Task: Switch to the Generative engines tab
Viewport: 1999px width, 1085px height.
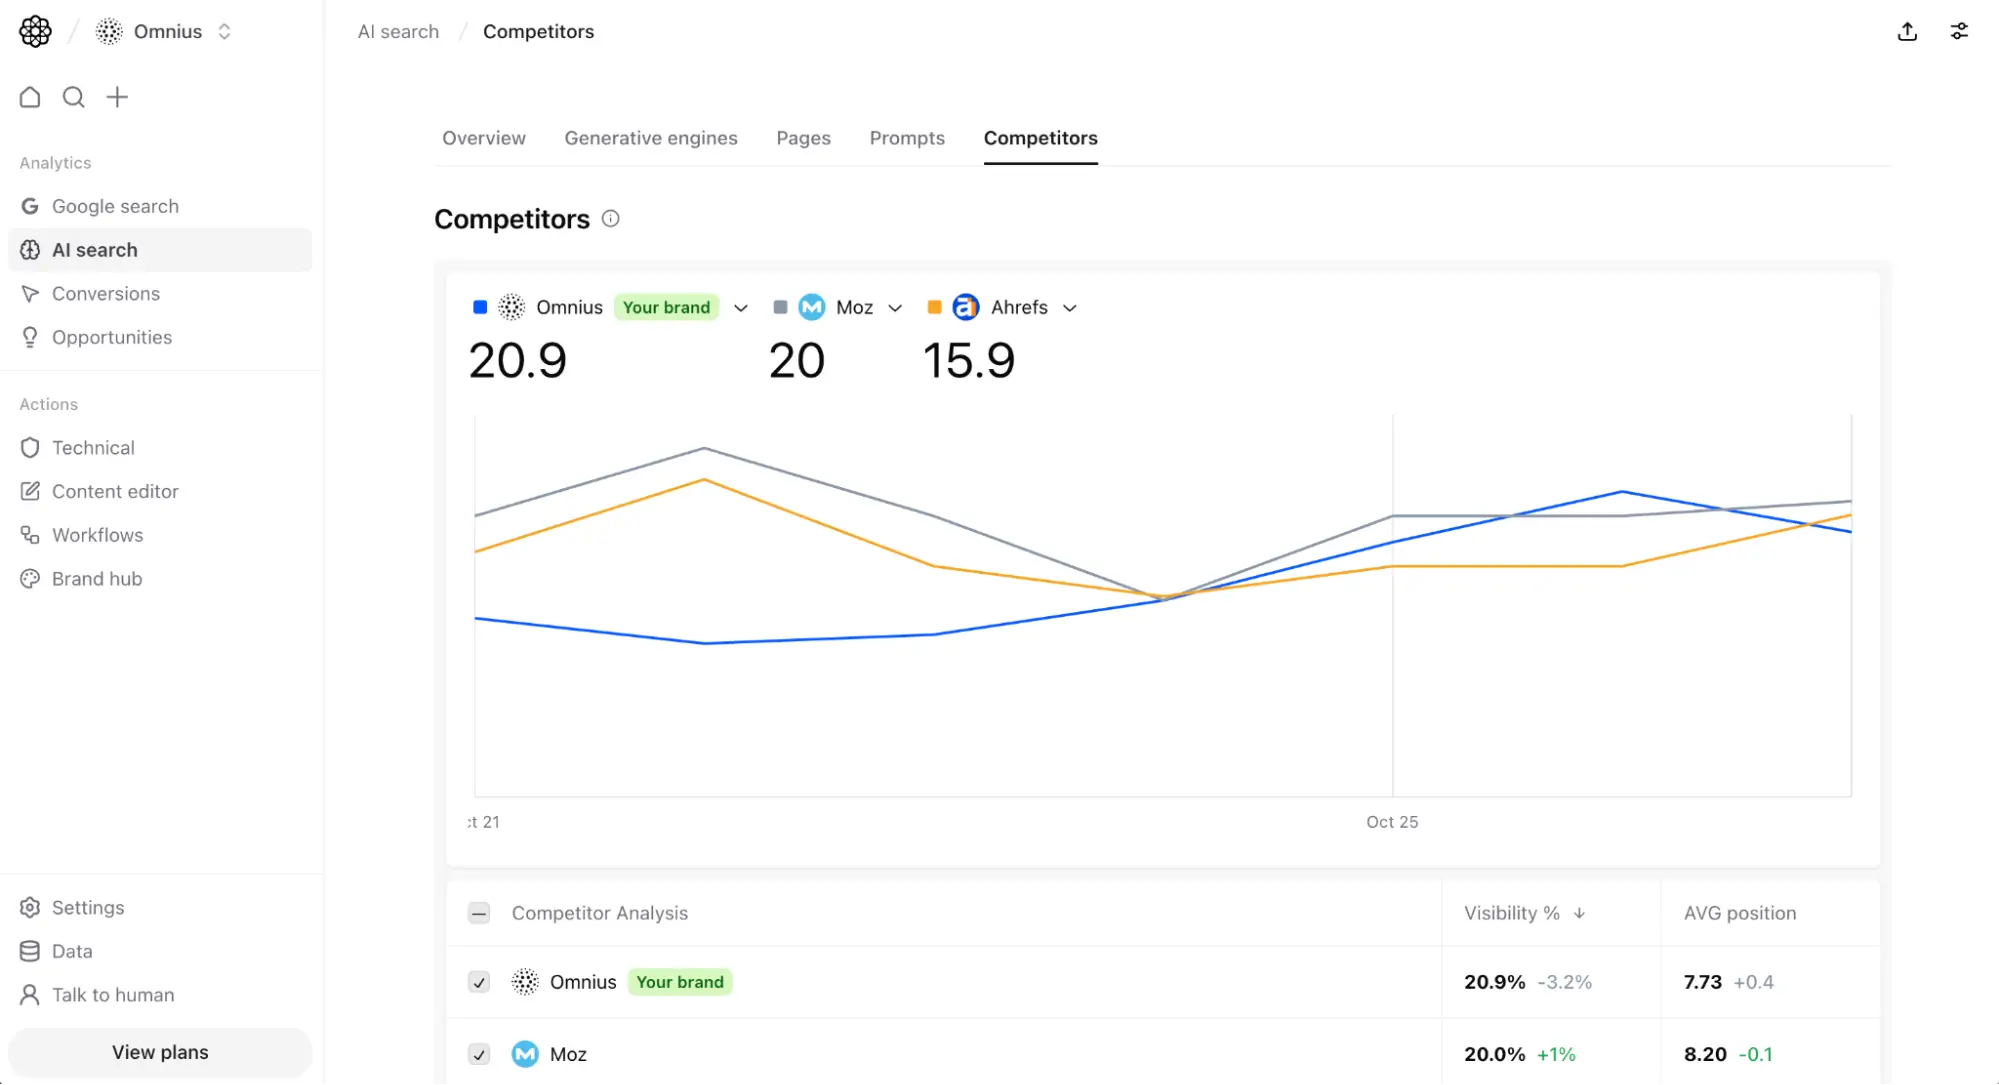Action: [651, 138]
